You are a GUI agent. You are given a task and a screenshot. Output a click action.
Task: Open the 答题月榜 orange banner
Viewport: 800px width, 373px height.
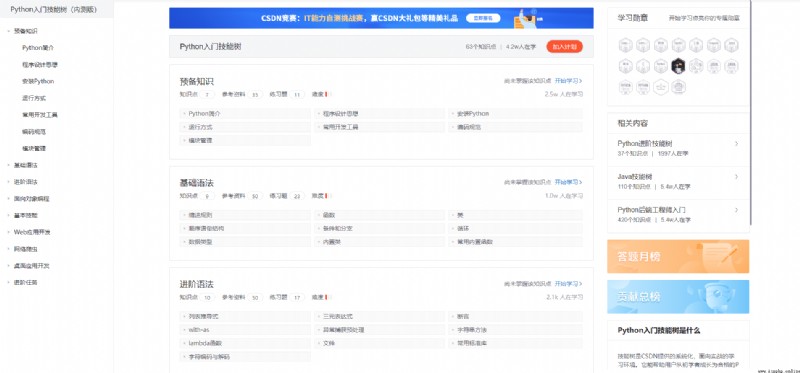click(678, 256)
